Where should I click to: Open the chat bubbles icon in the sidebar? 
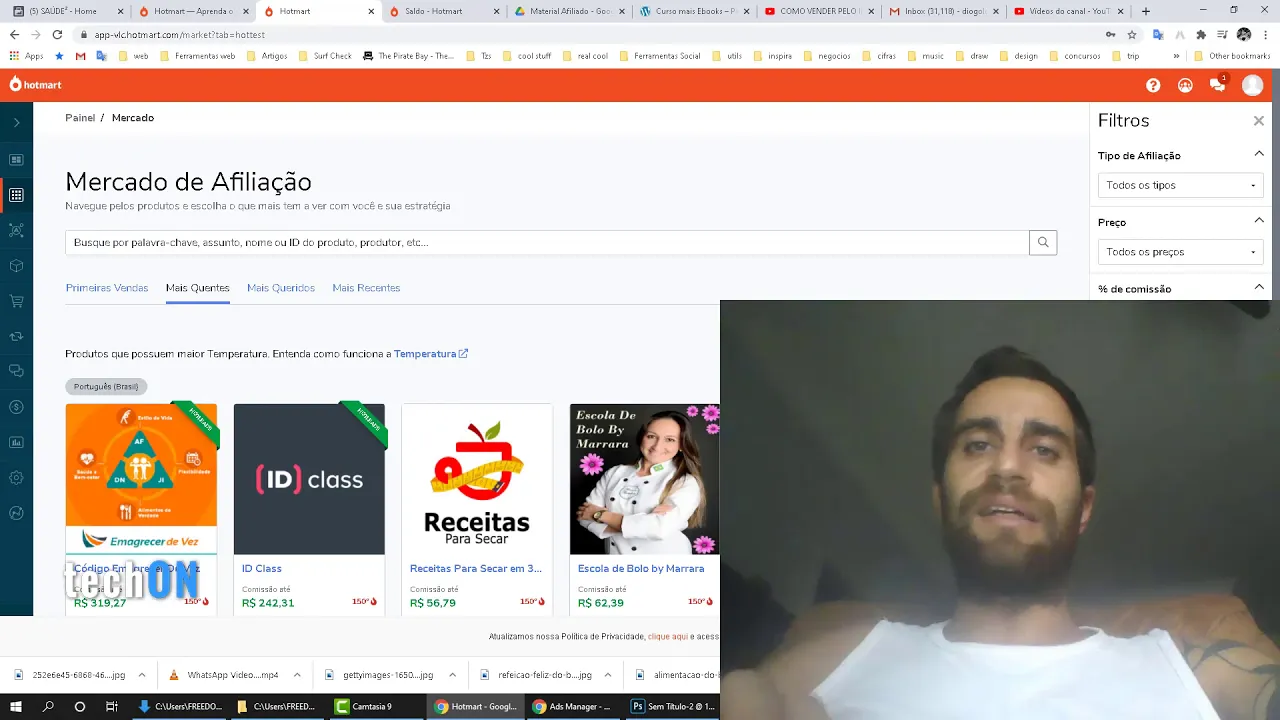tap(16, 371)
